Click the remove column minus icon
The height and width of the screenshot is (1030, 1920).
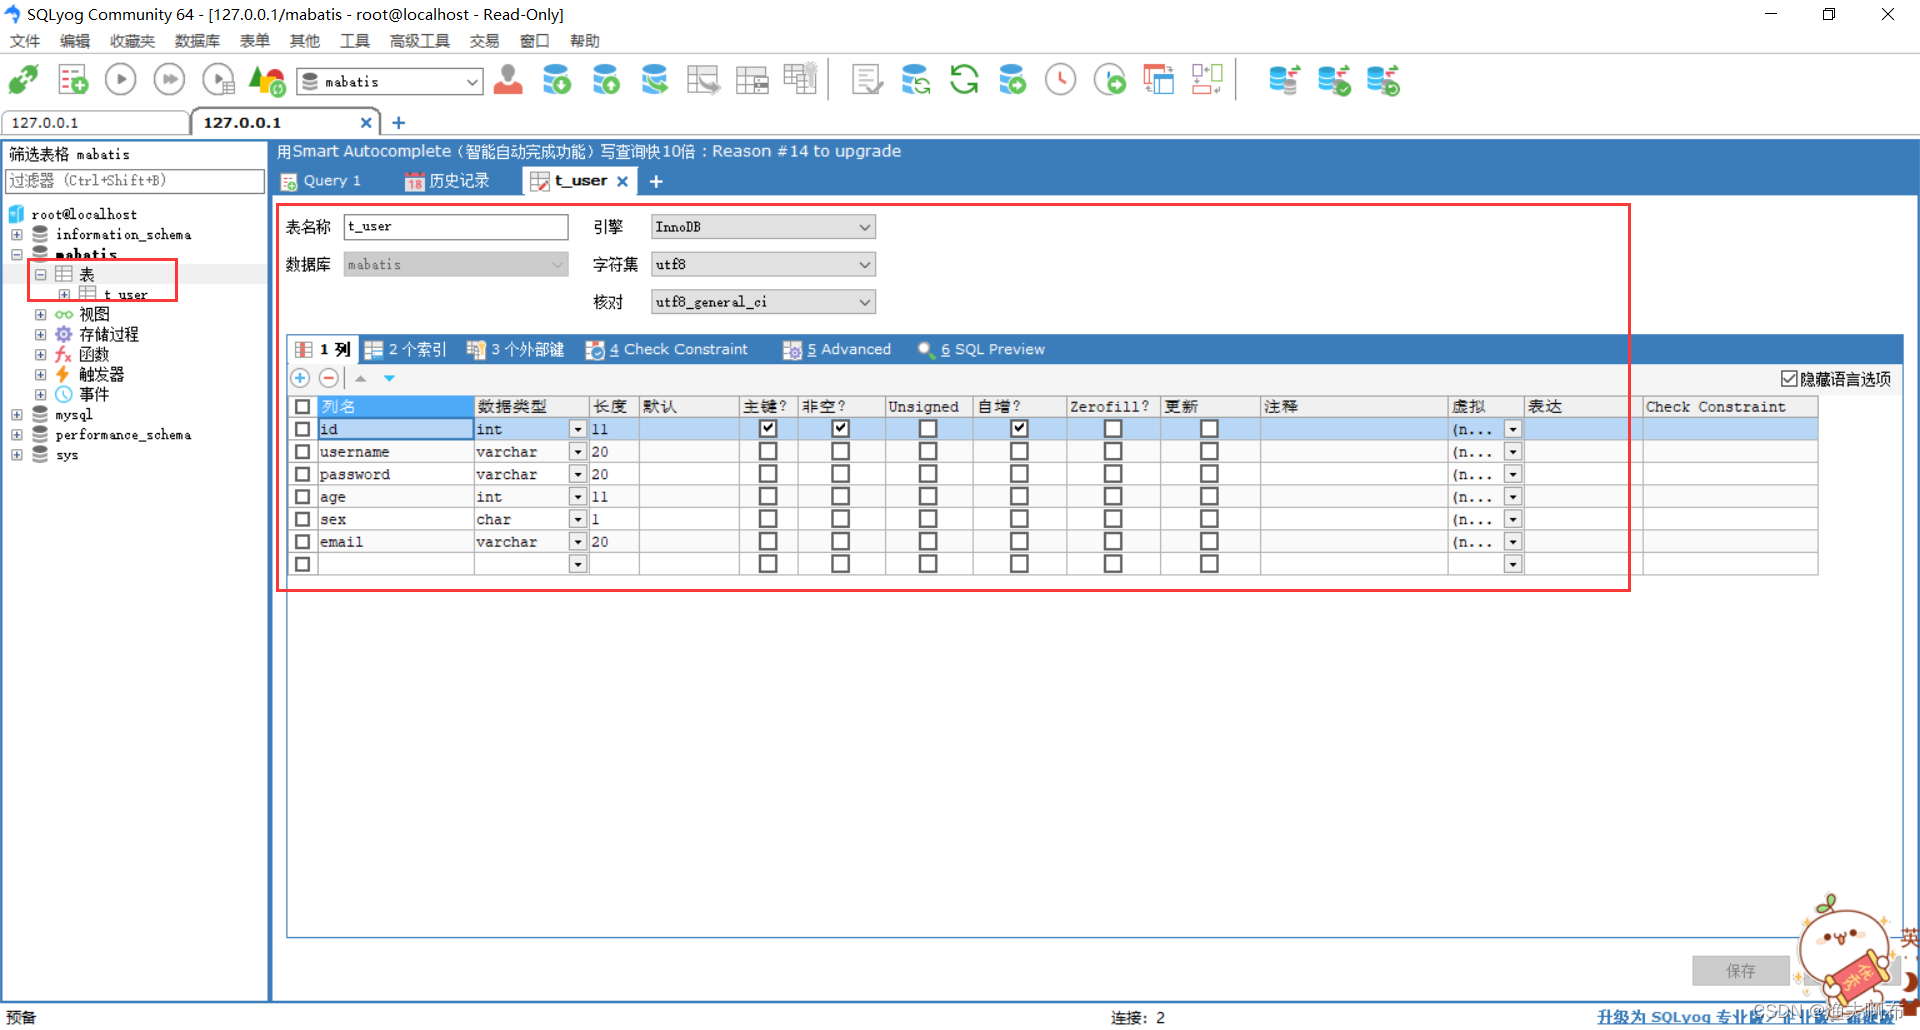pos(328,378)
